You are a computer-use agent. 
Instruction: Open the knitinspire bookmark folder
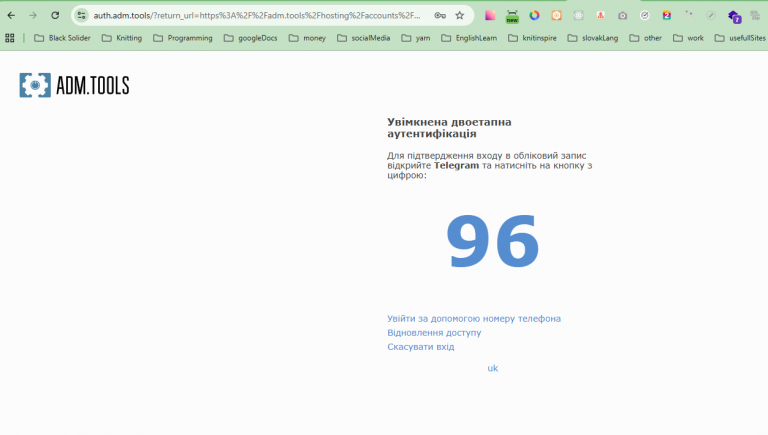pyautogui.click(x=532, y=38)
